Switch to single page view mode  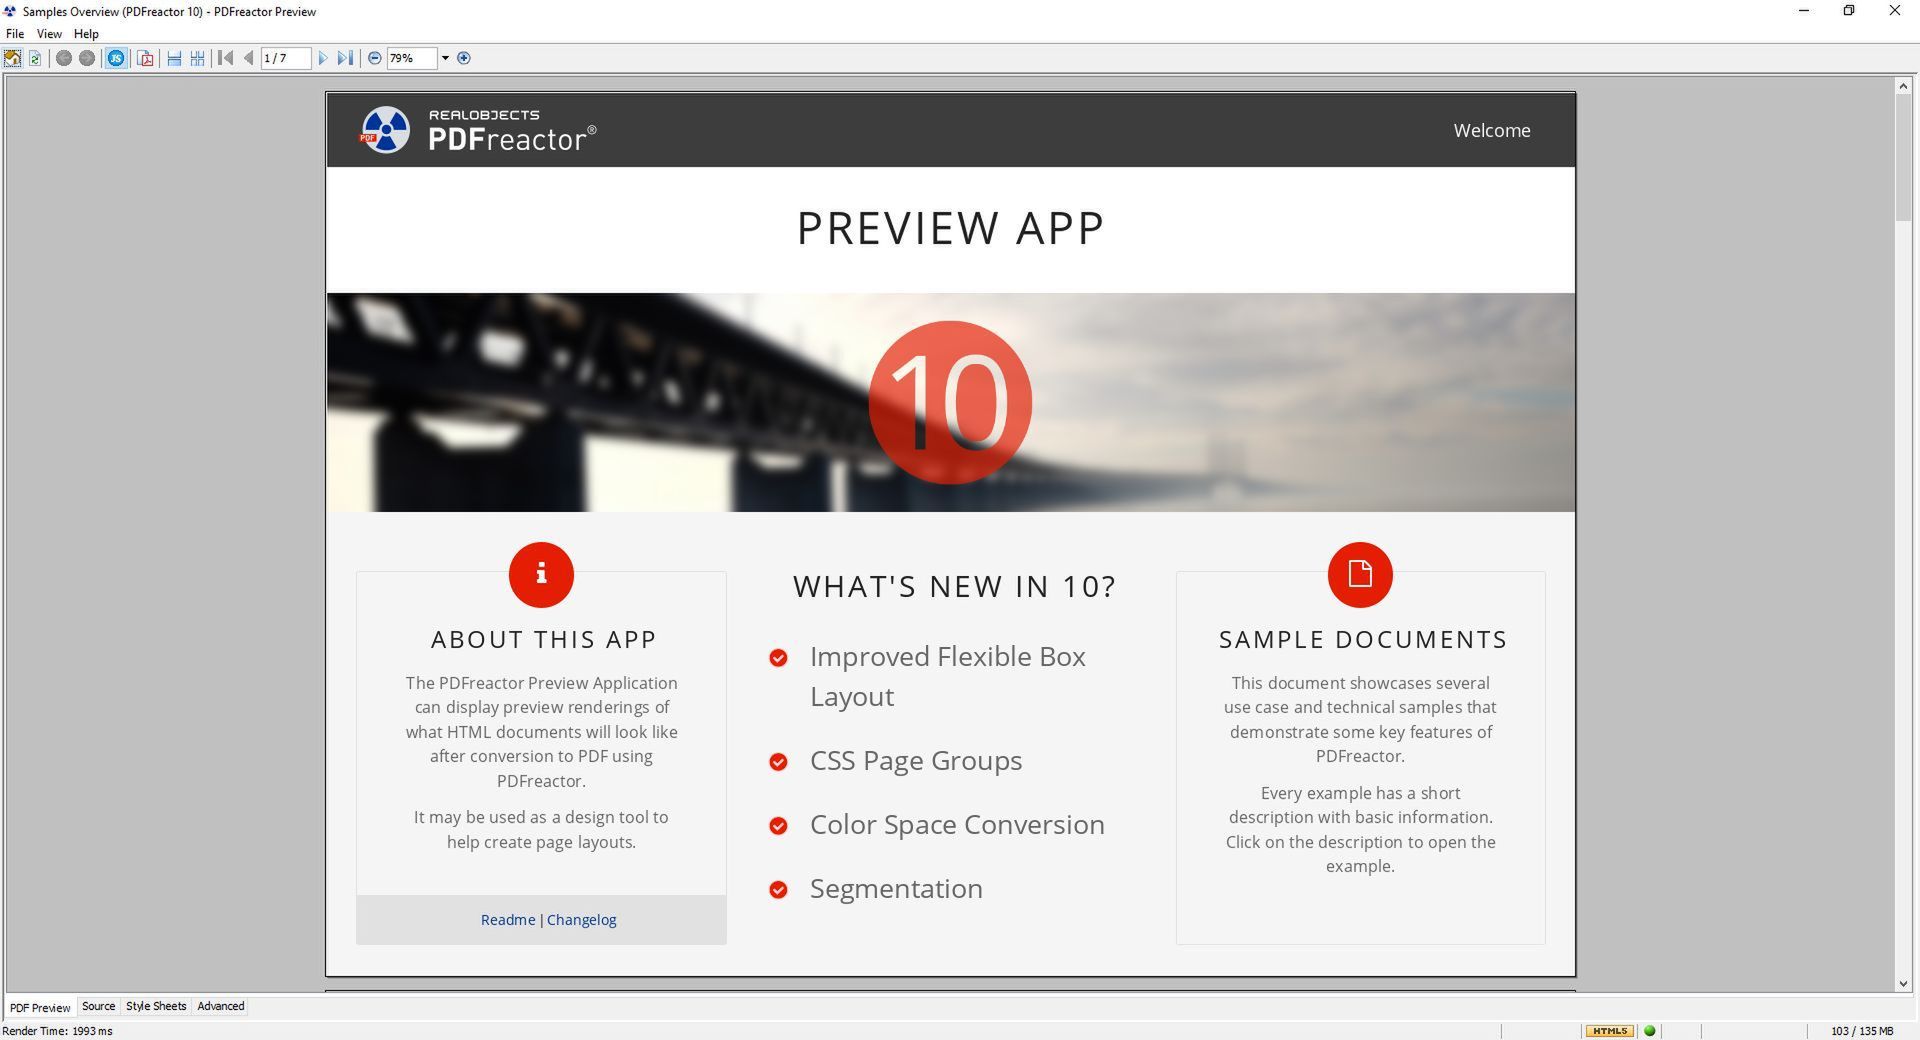[x=172, y=58]
